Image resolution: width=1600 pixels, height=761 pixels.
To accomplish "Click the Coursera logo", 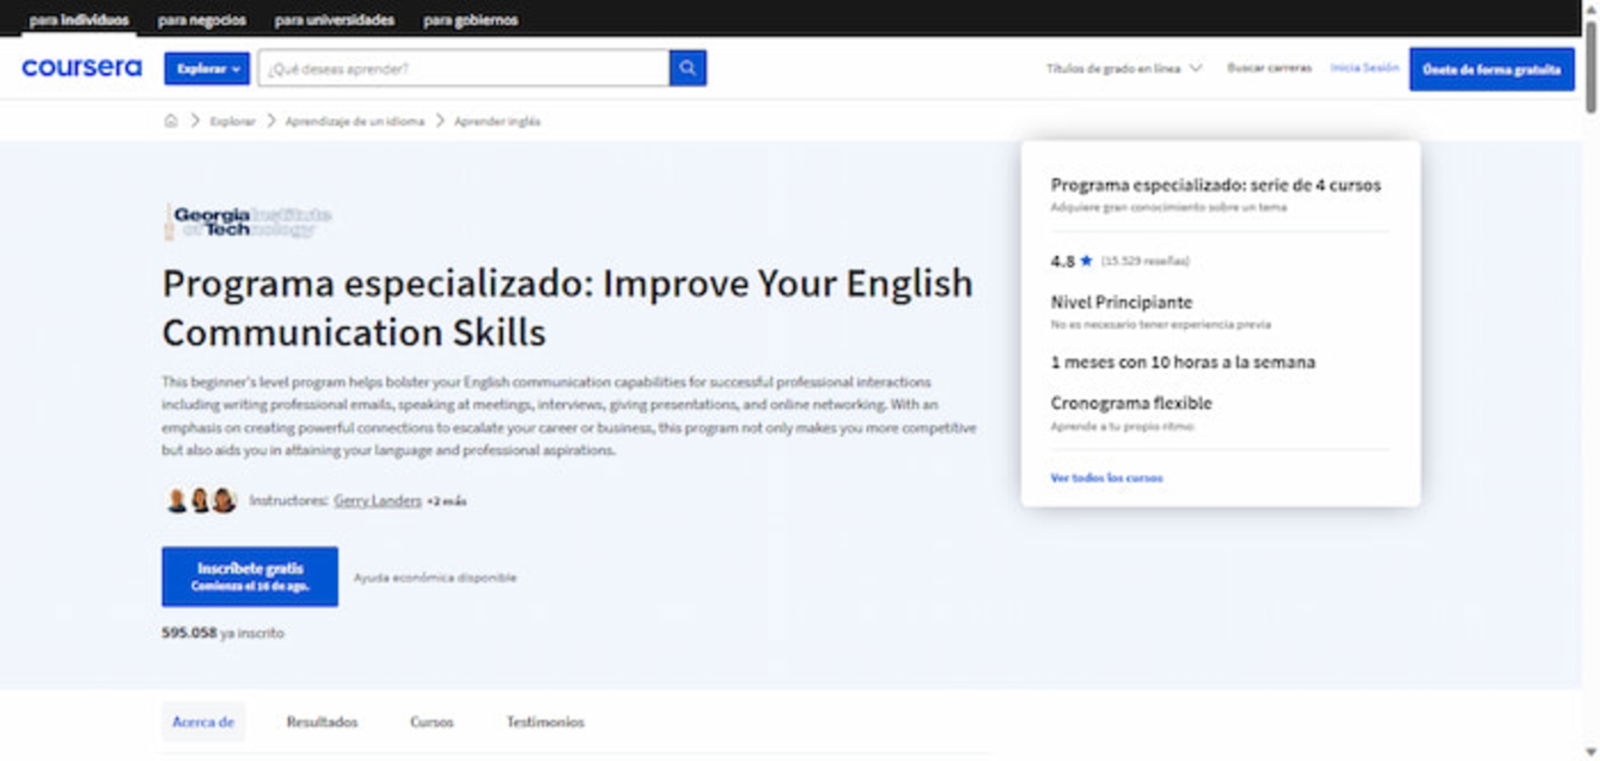I will [x=82, y=68].
